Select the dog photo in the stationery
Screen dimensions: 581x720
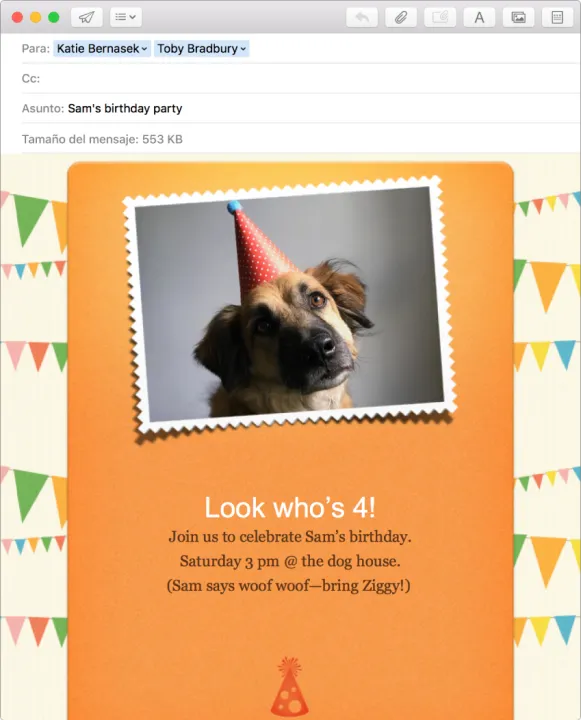click(289, 304)
